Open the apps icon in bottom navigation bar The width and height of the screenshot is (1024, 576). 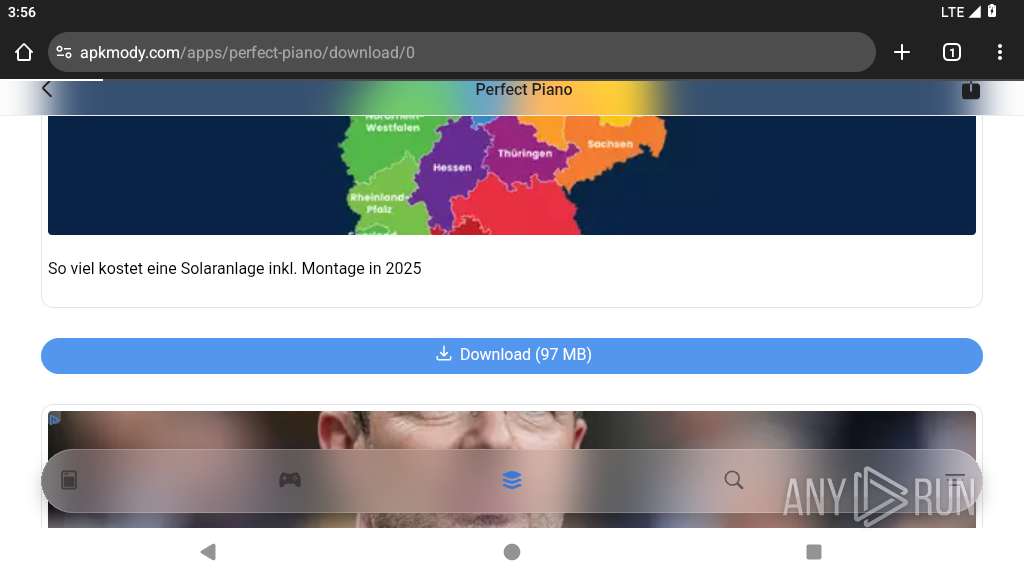[x=69, y=480]
